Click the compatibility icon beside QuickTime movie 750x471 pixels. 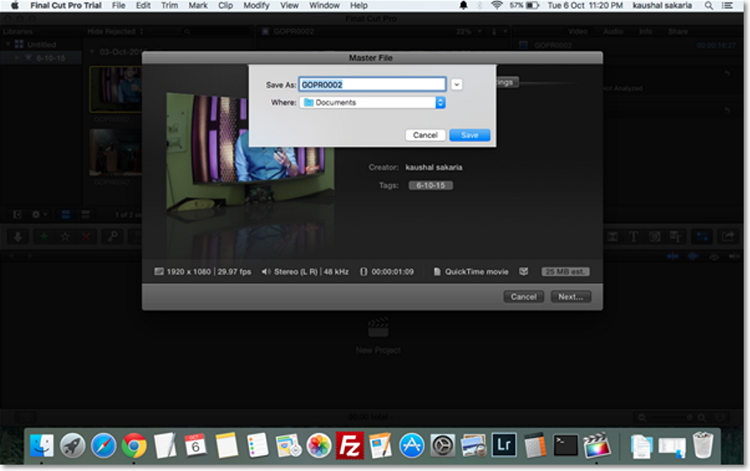click(523, 271)
